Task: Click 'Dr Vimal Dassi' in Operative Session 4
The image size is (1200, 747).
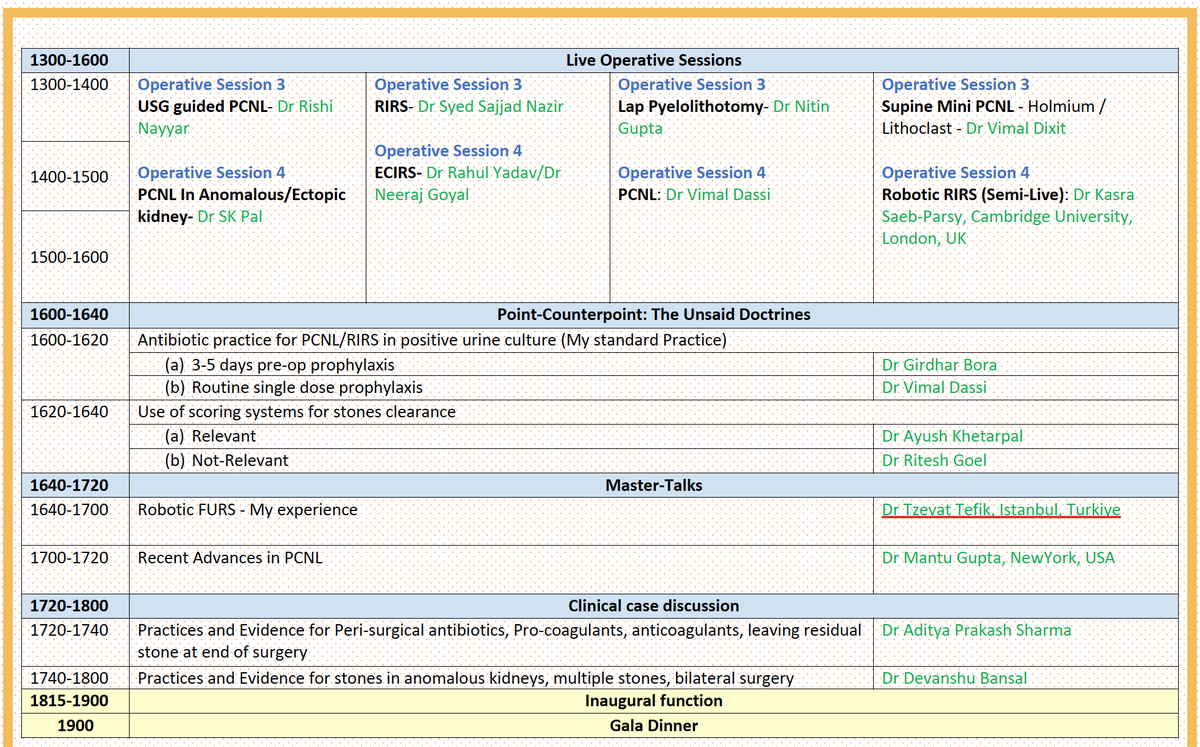Action: (718, 194)
